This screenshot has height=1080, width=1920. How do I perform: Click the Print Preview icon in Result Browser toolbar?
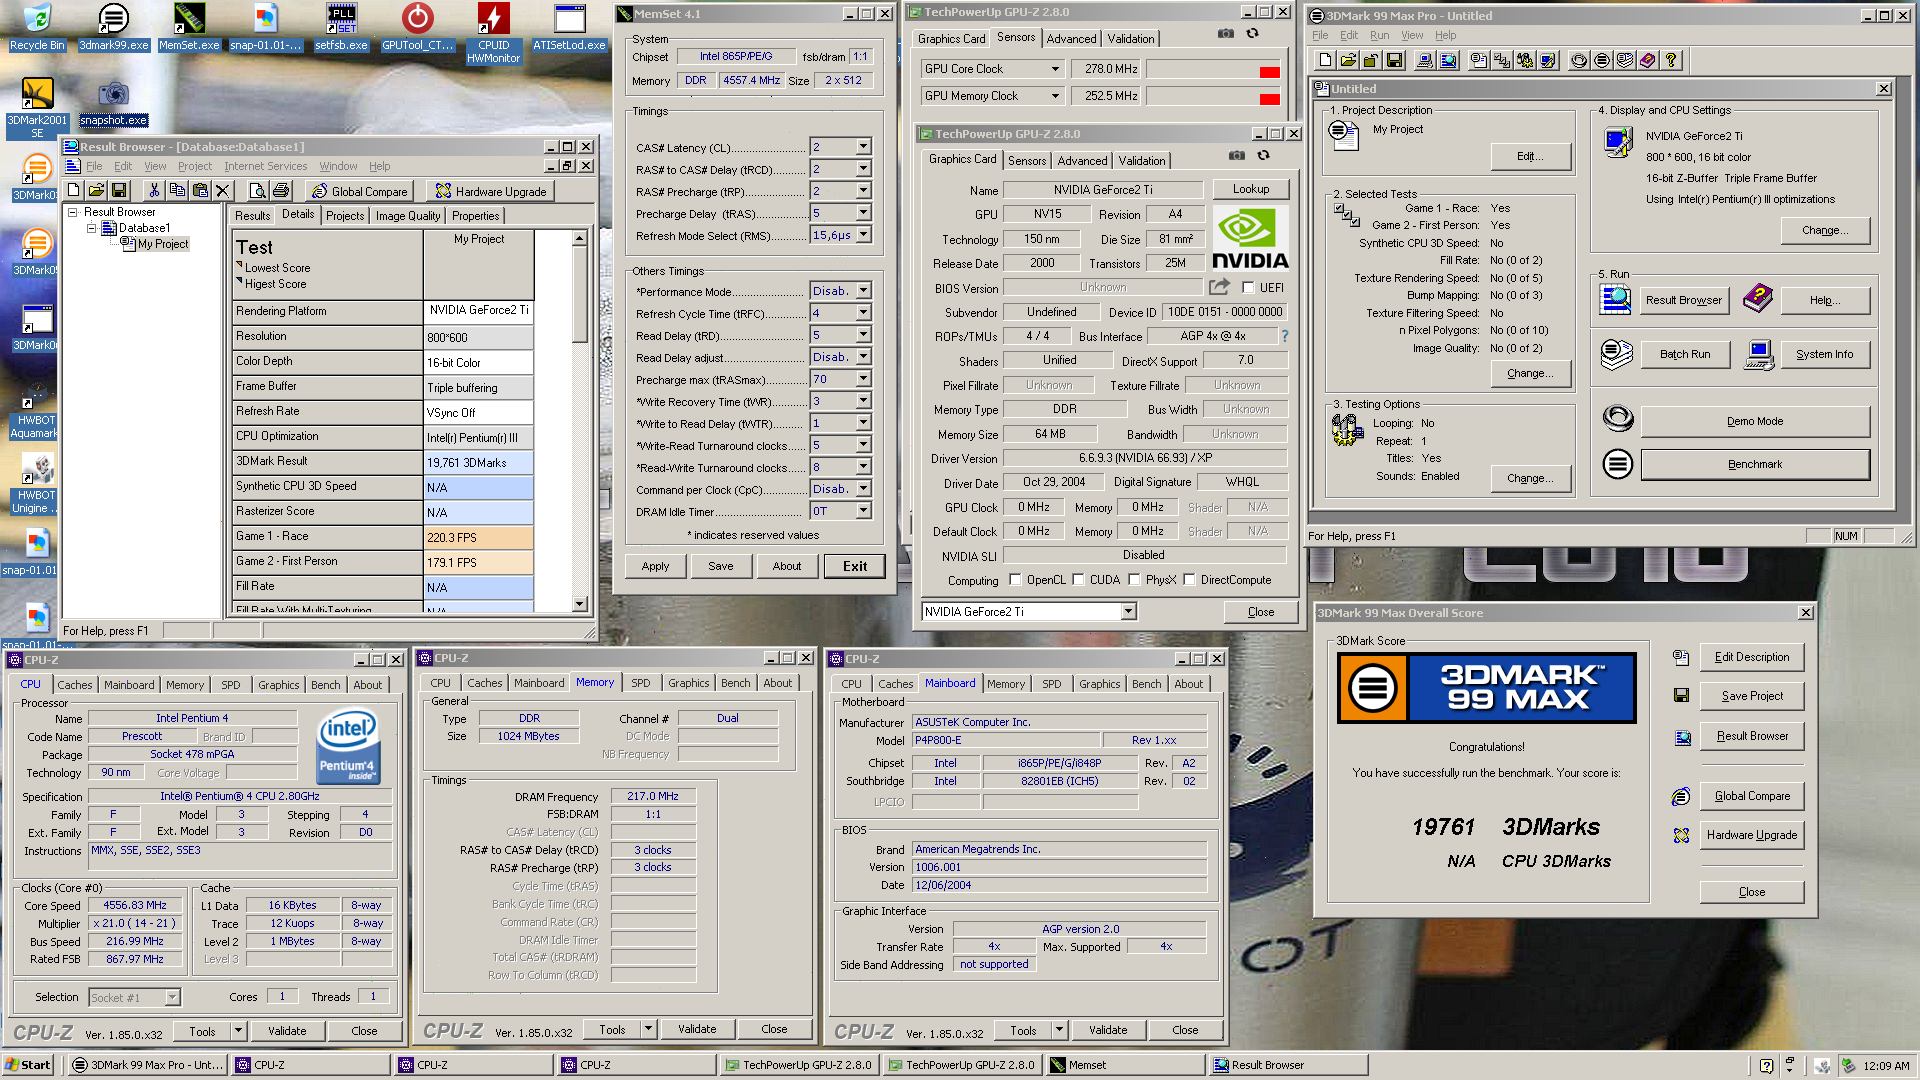[258, 191]
